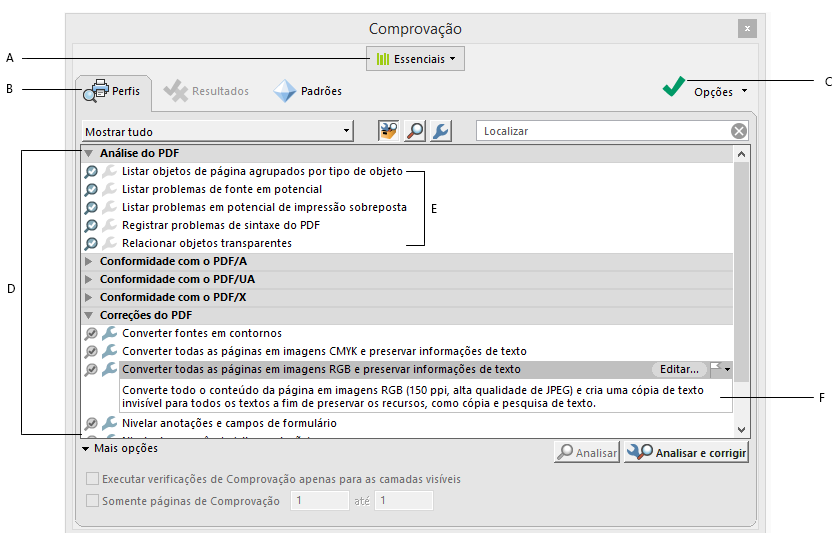Open the Essenciais library dropdown
Screen dimensions: 834x537
pyautogui.click(x=416, y=59)
